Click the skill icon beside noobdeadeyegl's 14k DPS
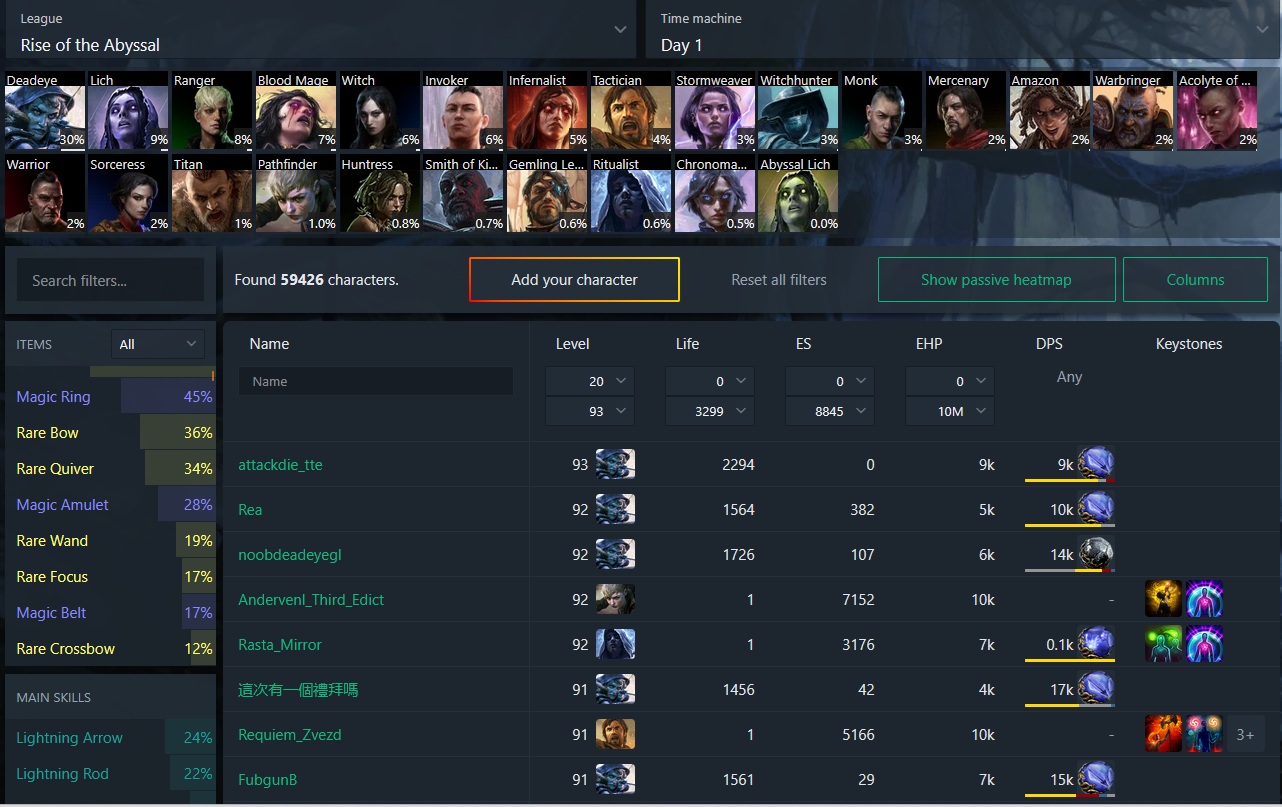Screen dimensions: 1282x807 click(x=1096, y=554)
